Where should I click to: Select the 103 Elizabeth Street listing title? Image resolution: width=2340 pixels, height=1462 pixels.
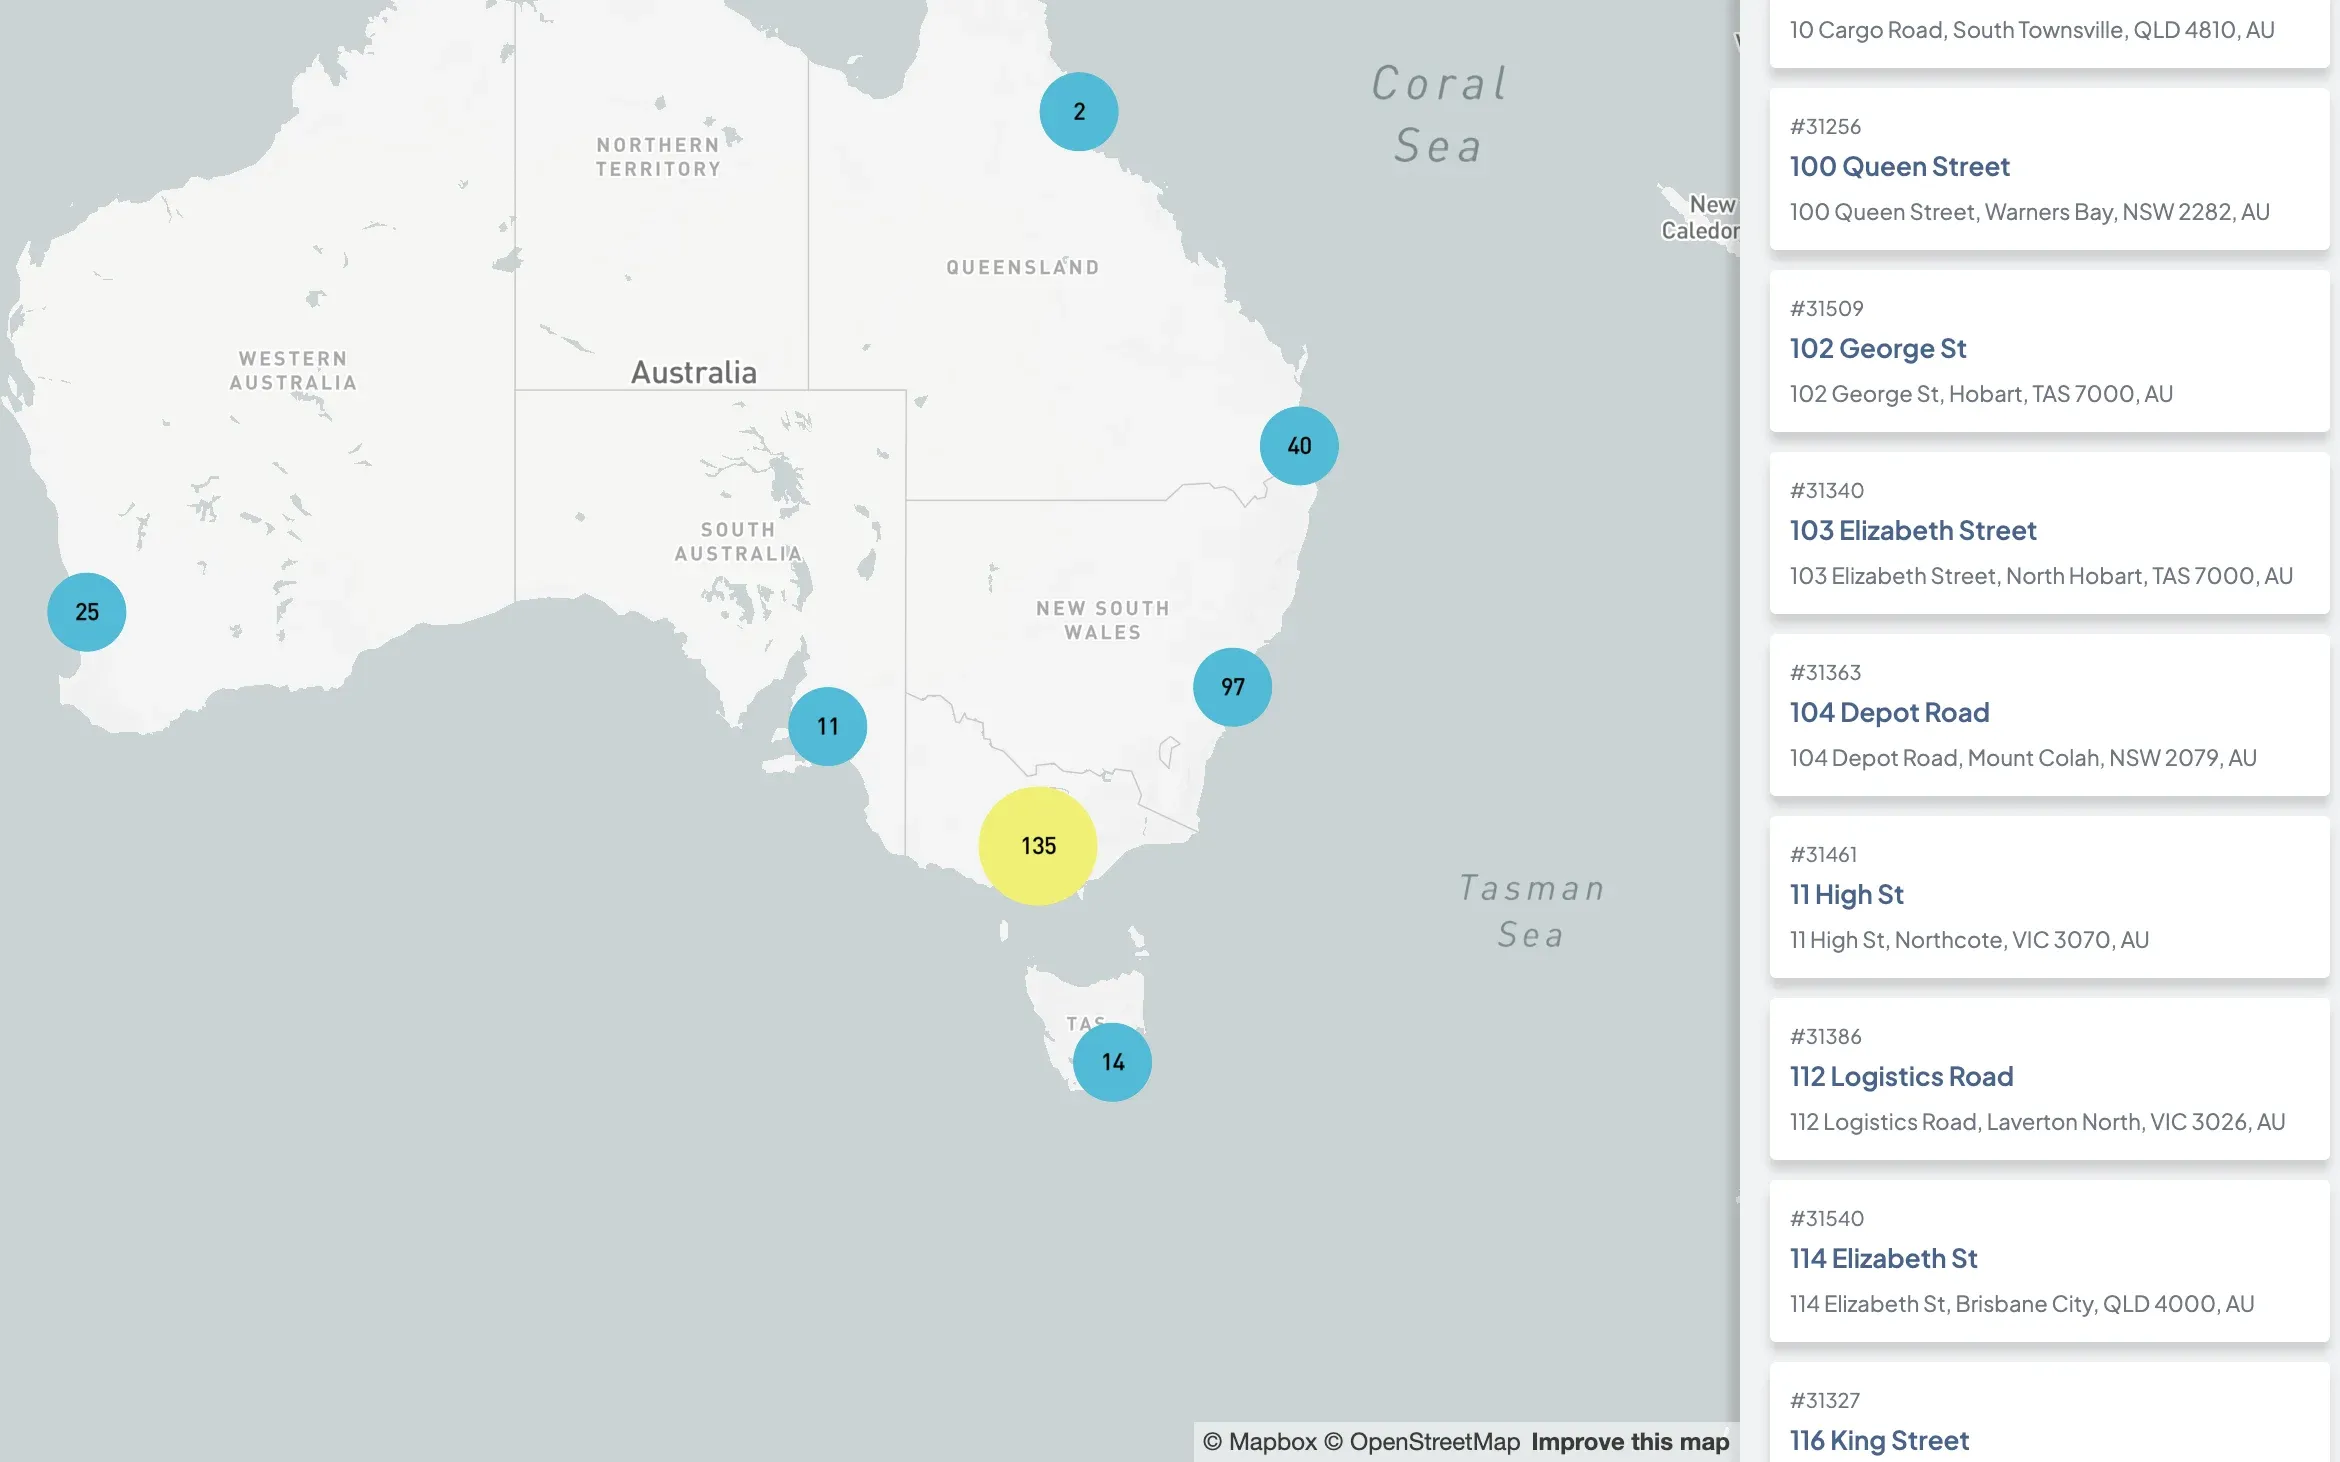pos(1913,531)
